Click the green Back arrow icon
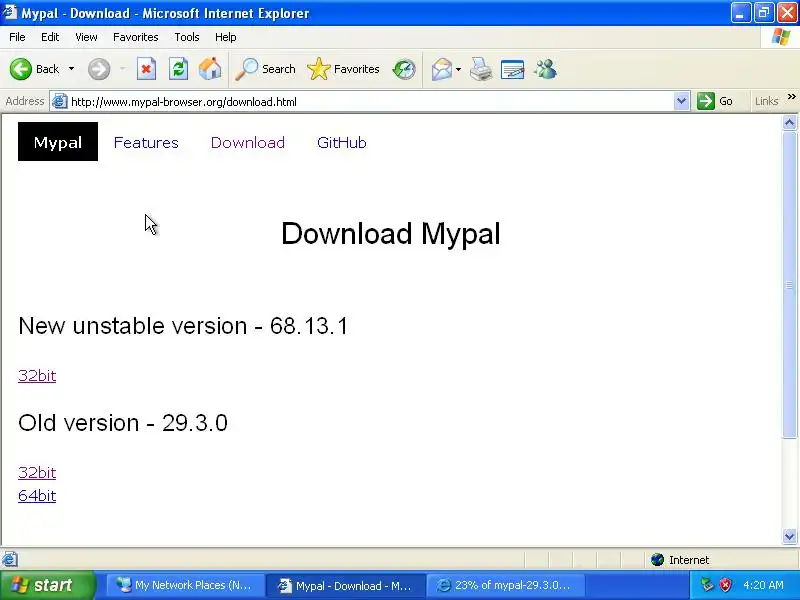The image size is (800, 600). coord(21,69)
